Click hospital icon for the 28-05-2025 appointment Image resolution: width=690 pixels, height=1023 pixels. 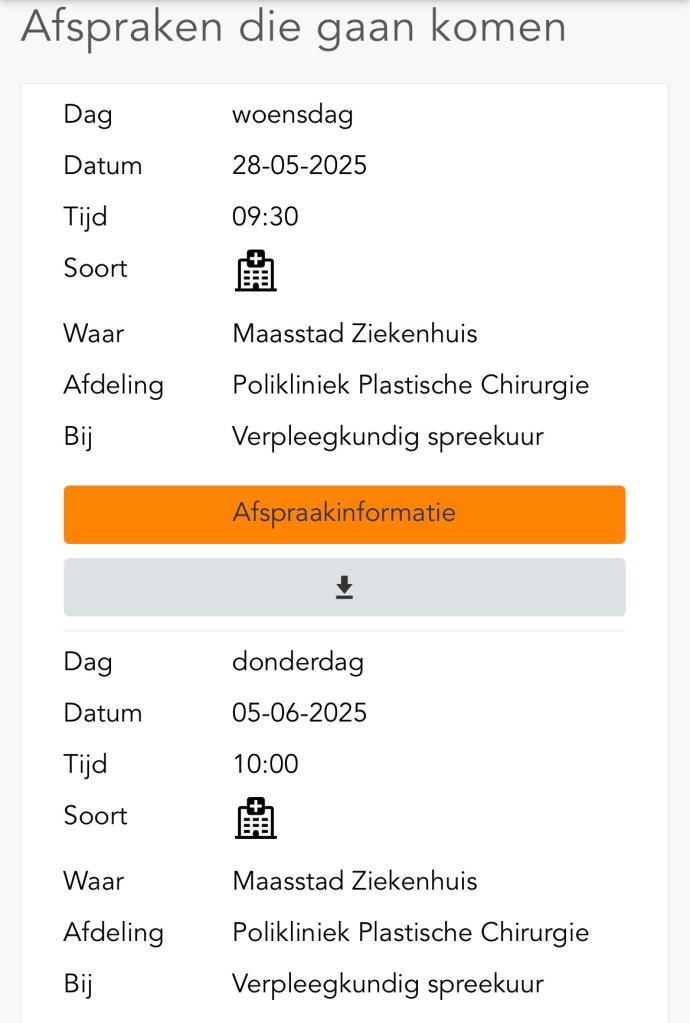point(255,270)
